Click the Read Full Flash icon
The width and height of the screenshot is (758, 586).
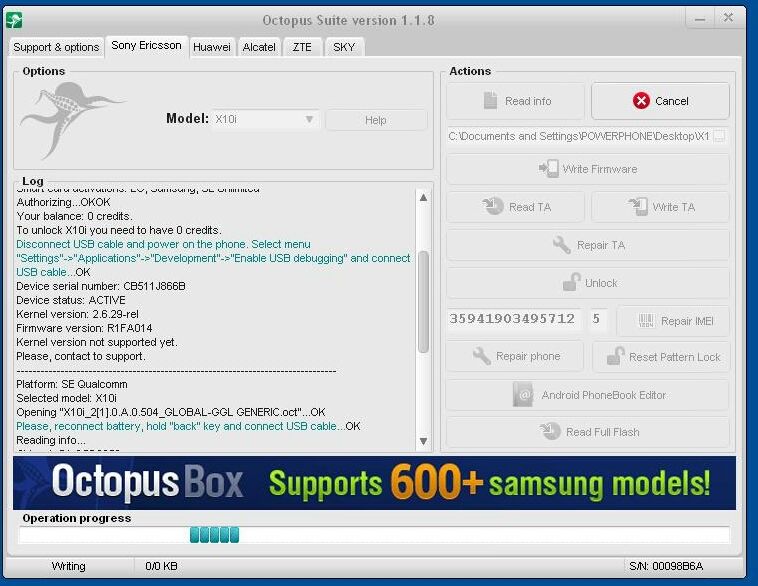pyautogui.click(x=550, y=431)
